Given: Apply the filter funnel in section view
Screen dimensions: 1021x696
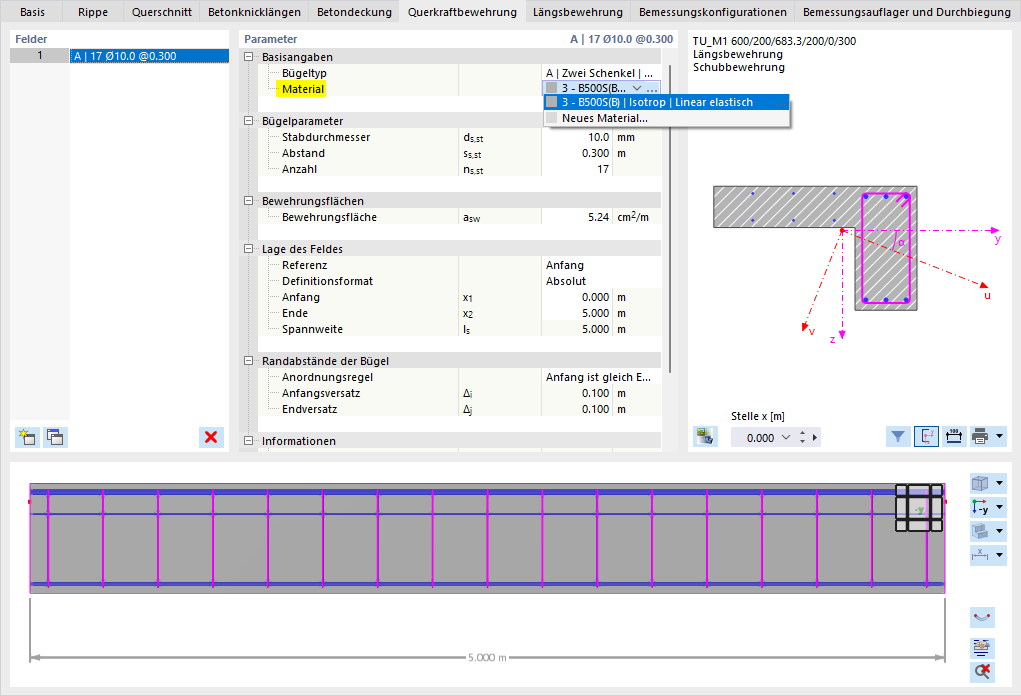Looking at the screenshot, I should coord(898,437).
